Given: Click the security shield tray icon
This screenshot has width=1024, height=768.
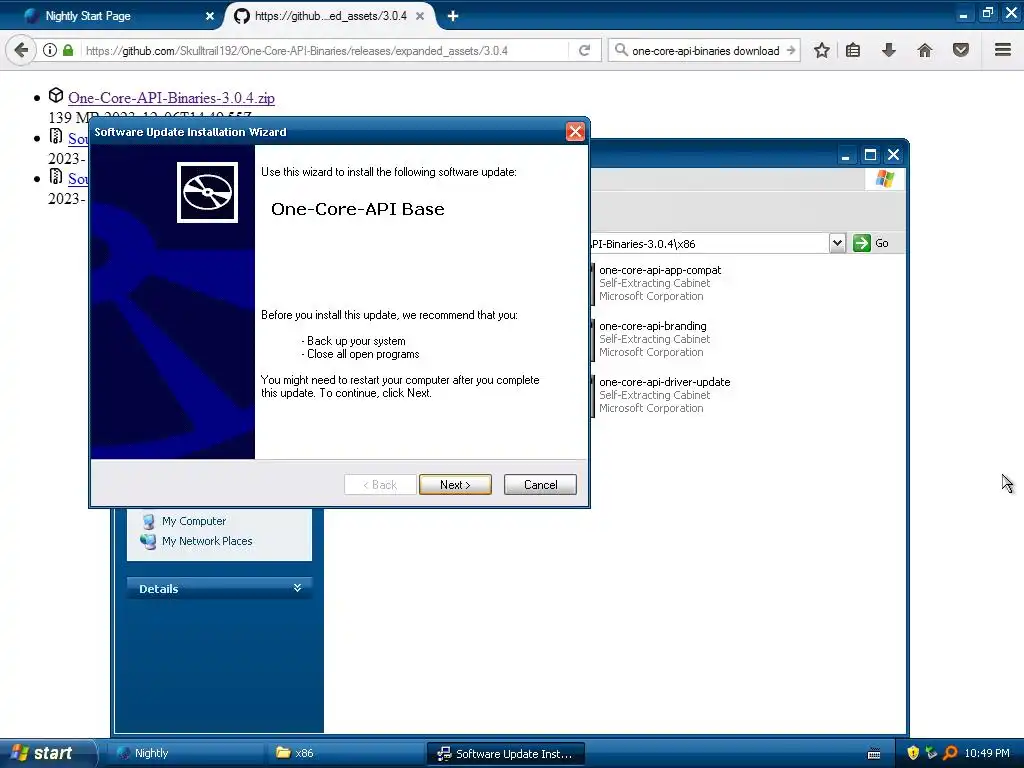Looking at the screenshot, I should (913, 753).
